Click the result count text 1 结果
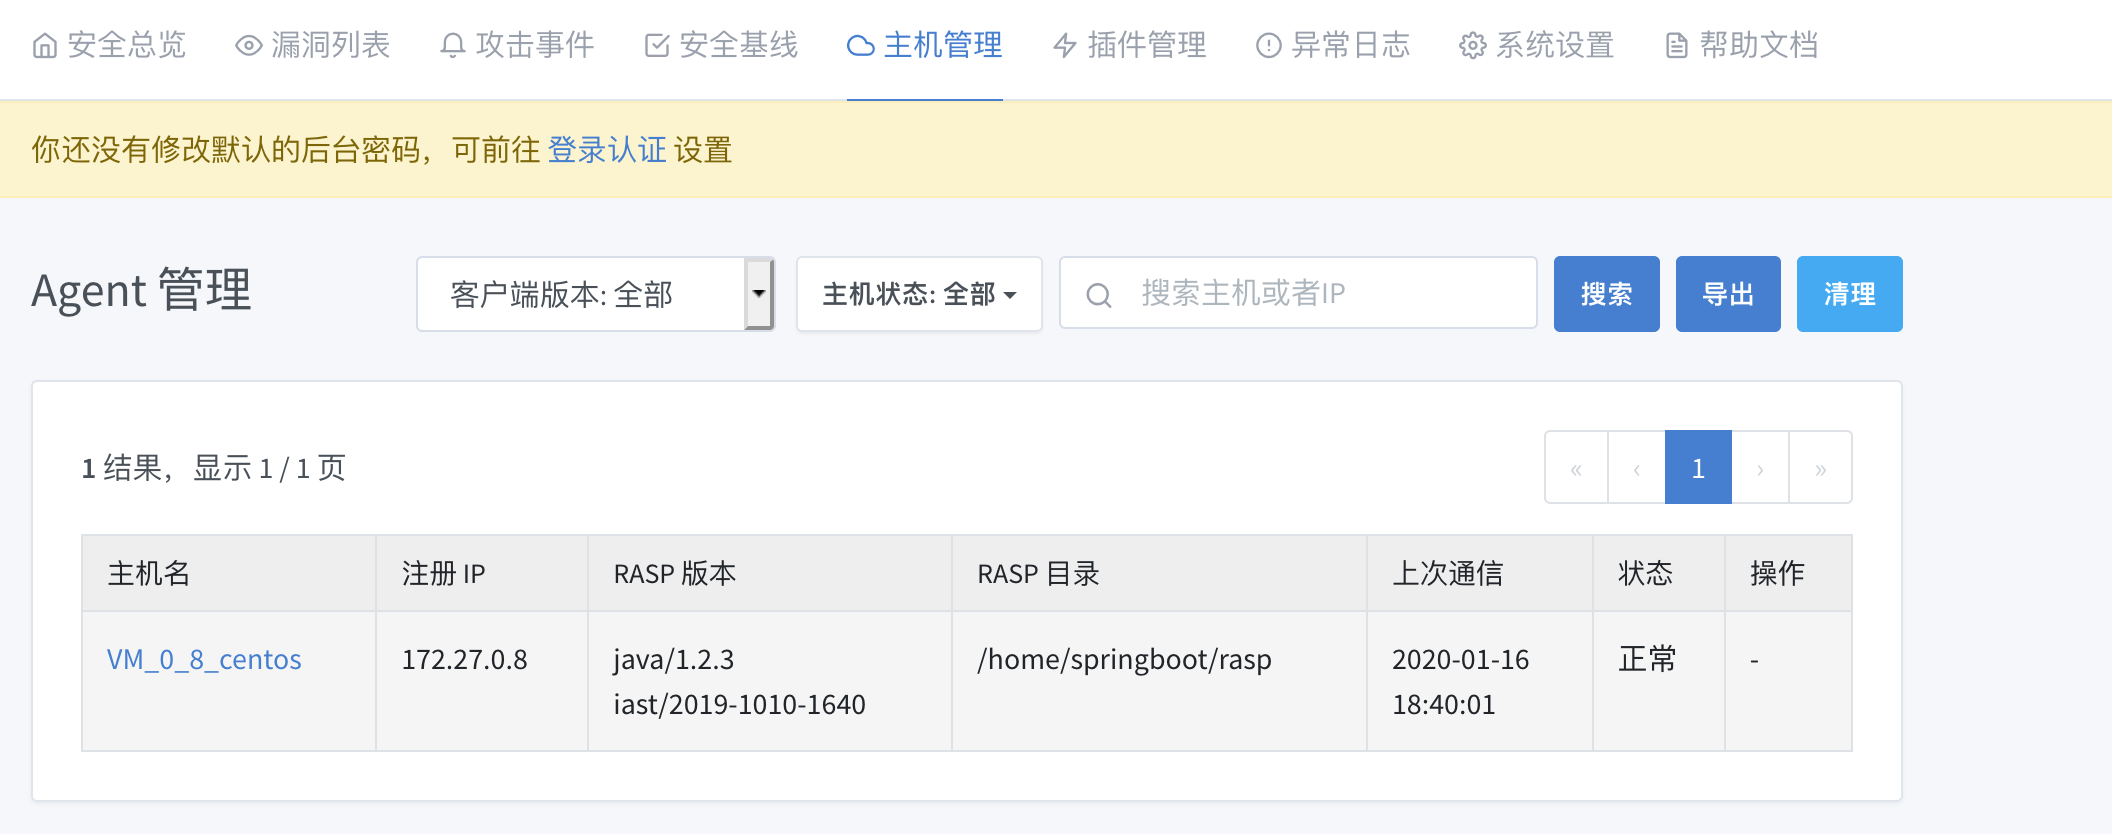This screenshot has height=834, width=2112. [x=121, y=468]
